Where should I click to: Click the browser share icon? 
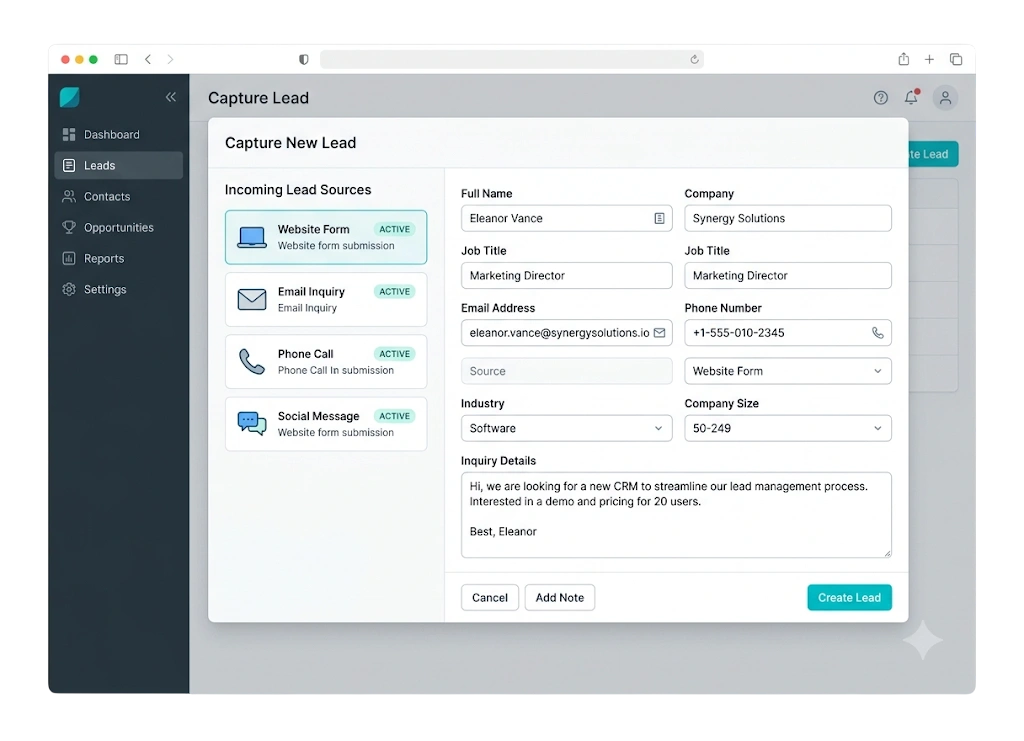click(903, 59)
